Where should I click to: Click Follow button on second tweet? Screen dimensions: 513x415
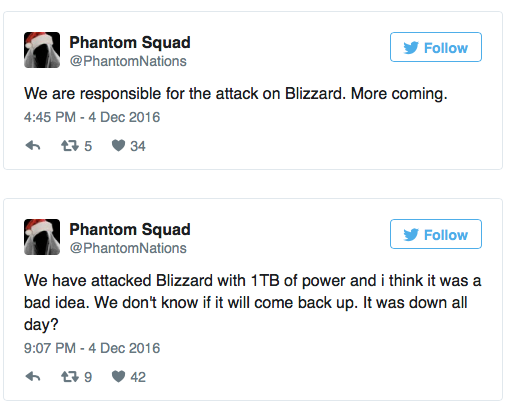point(436,234)
